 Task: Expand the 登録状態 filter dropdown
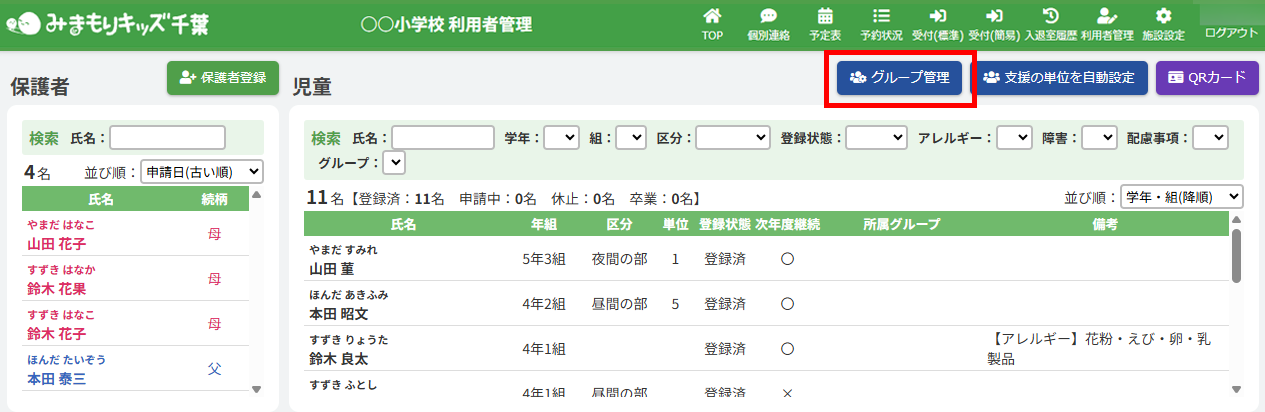click(x=876, y=138)
